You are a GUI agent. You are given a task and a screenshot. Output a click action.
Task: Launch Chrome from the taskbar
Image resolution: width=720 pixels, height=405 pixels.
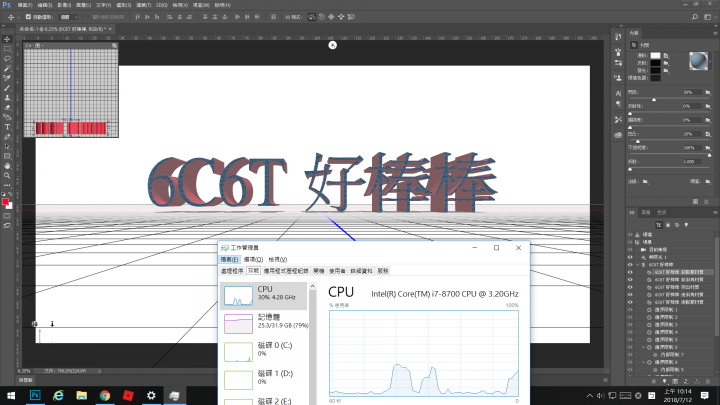tap(105, 395)
